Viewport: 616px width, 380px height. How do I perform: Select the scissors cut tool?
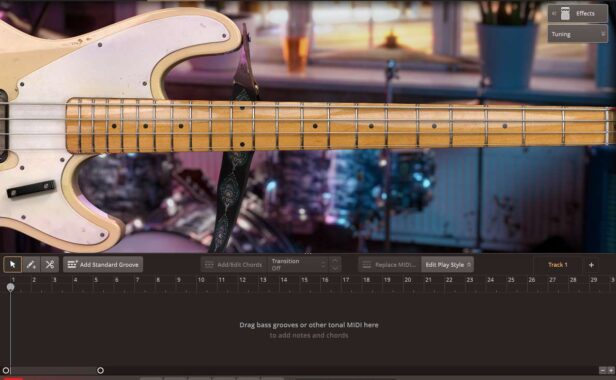(50, 264)
